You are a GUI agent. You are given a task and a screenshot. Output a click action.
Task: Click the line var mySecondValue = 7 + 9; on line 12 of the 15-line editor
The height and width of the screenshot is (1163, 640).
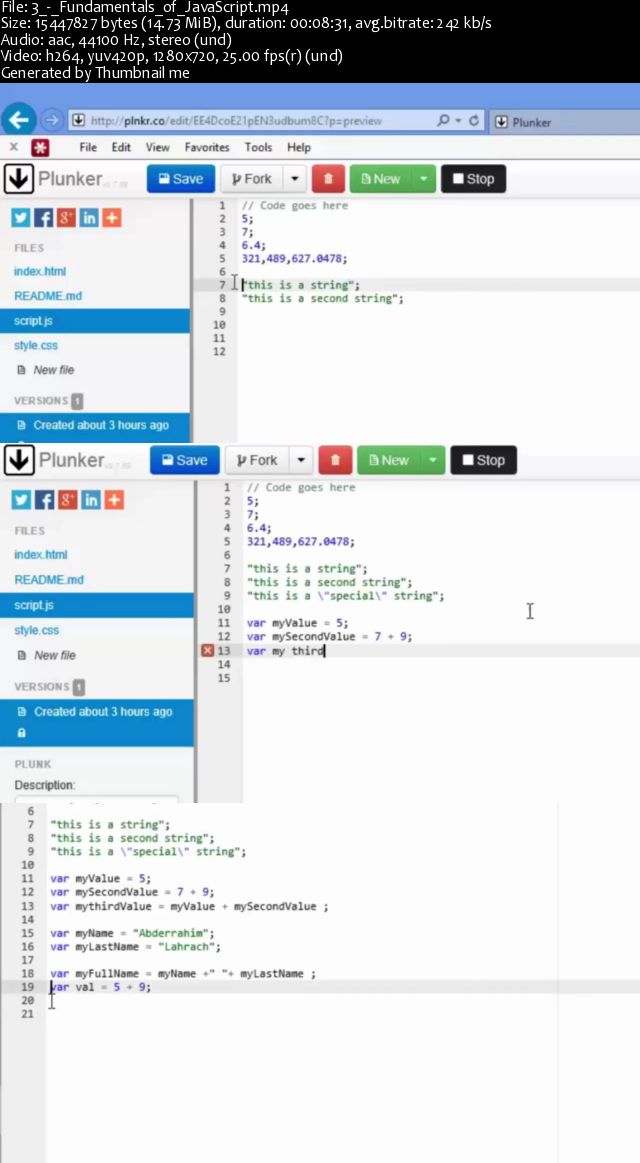[x=329, y=636]
